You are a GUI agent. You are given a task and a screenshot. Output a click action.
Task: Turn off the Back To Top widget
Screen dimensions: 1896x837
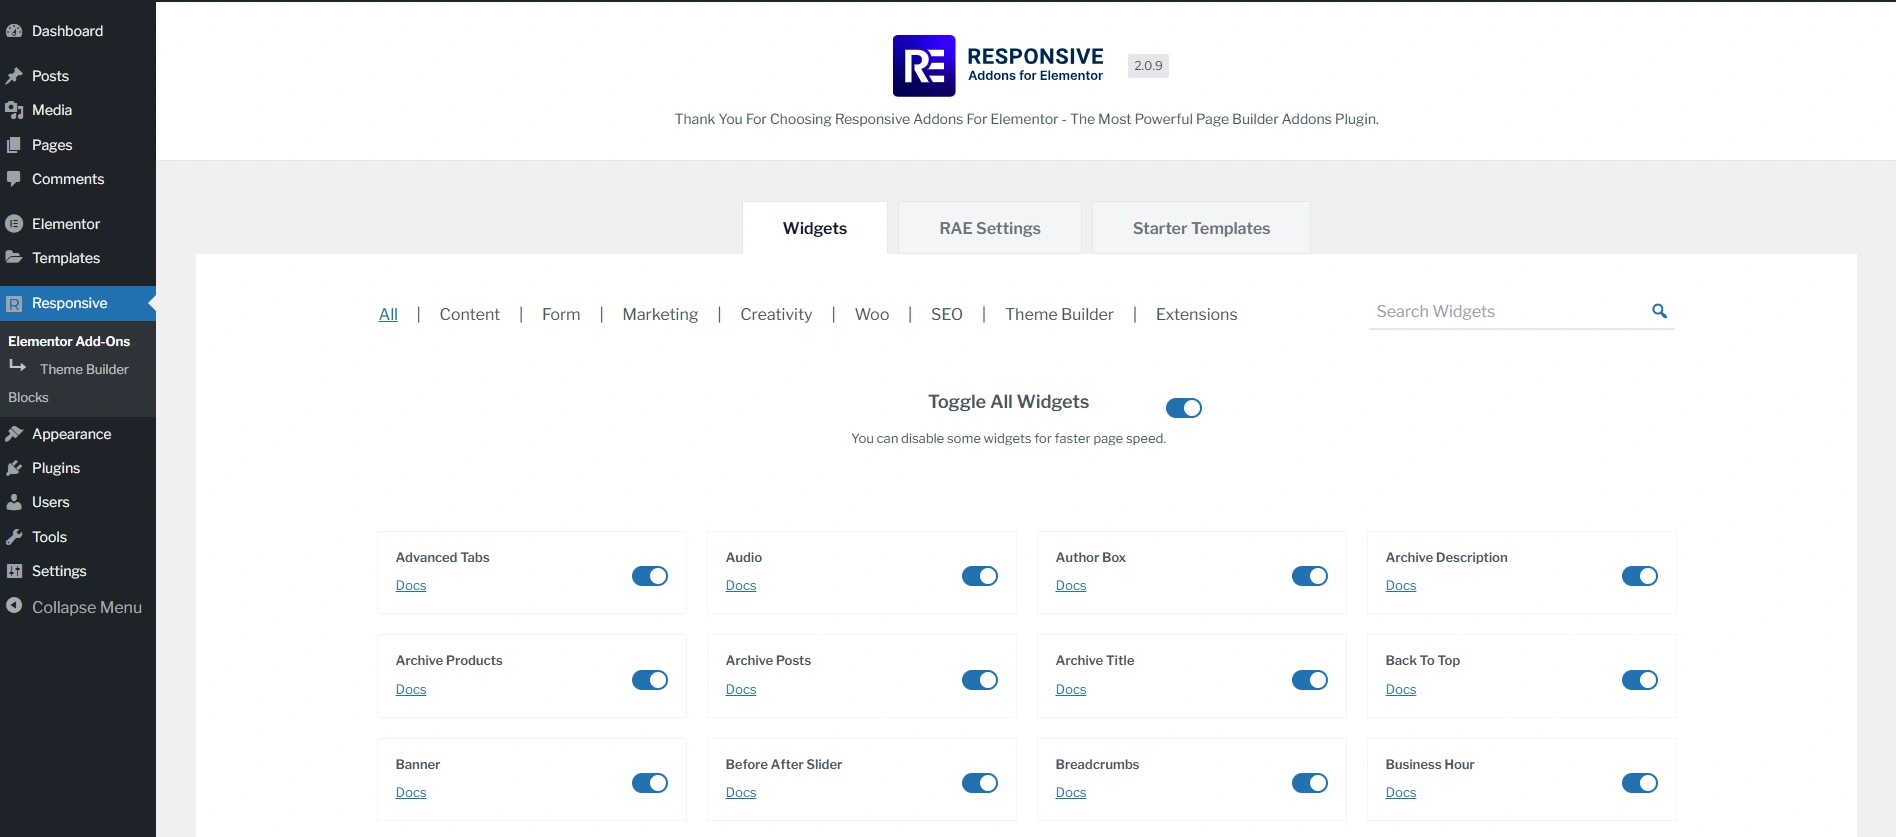pos(1640,680)
